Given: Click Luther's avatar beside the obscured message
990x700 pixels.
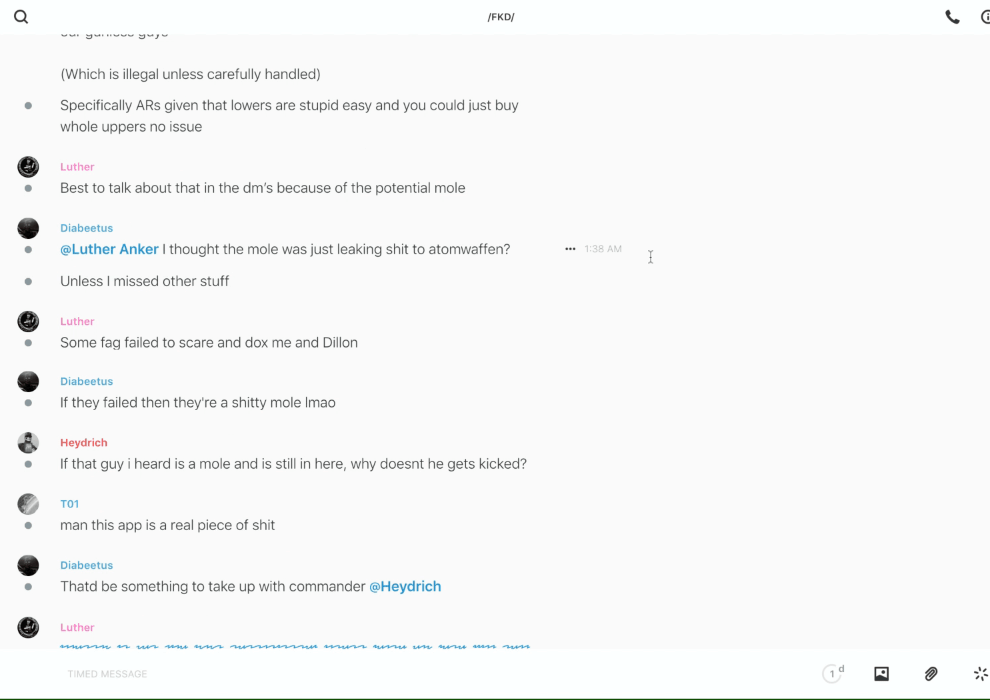Looking at the screenshot, I should click(x=28, y=627).
